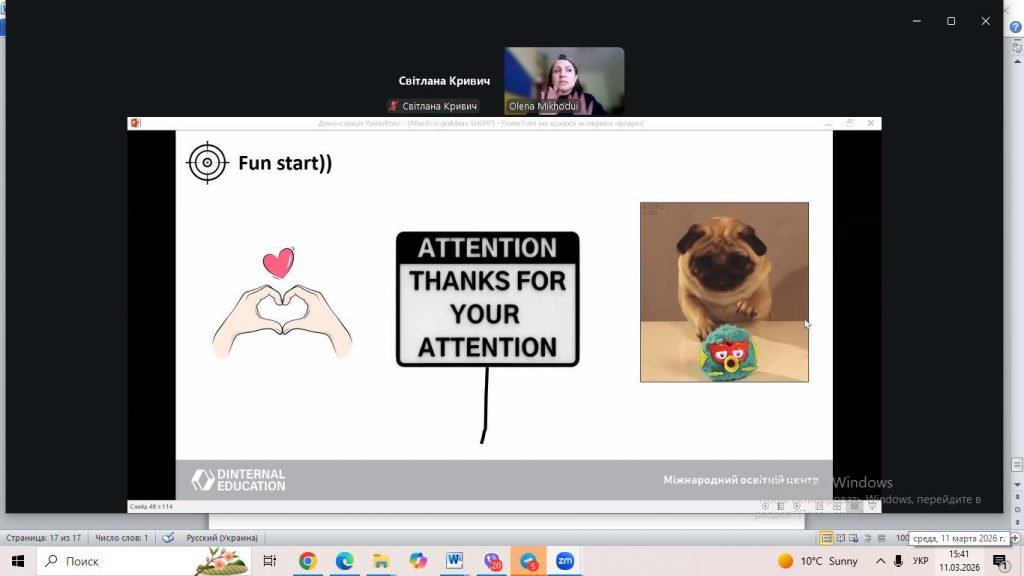1024x576 pixels.
Task: Launch Google Chrome from the taskbar
Action: point(308,561)
